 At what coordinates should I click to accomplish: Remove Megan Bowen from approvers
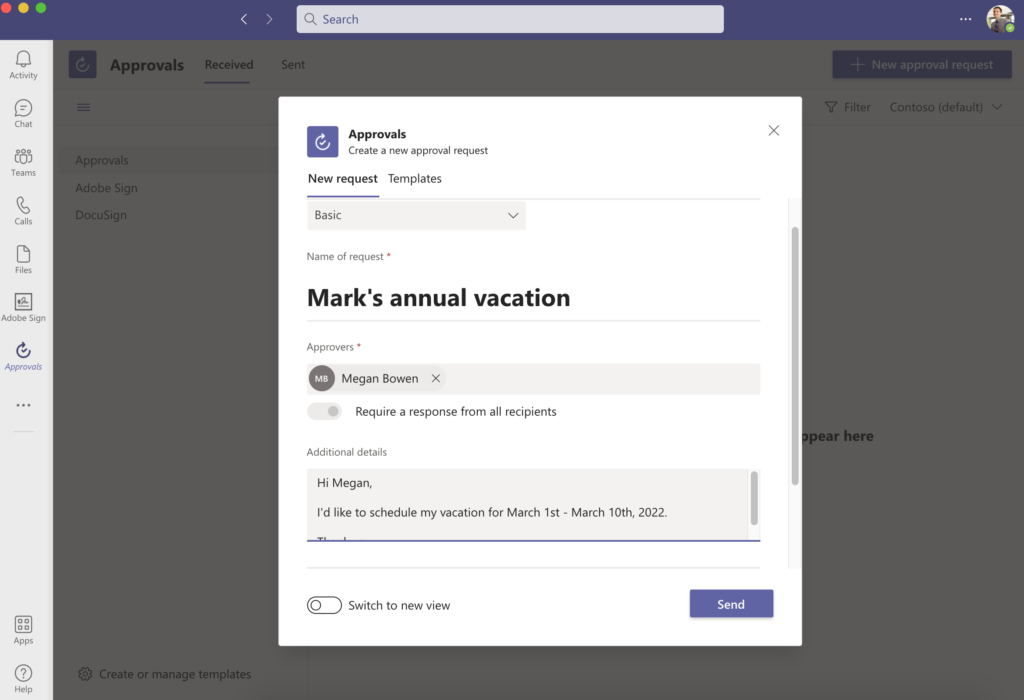436,378
